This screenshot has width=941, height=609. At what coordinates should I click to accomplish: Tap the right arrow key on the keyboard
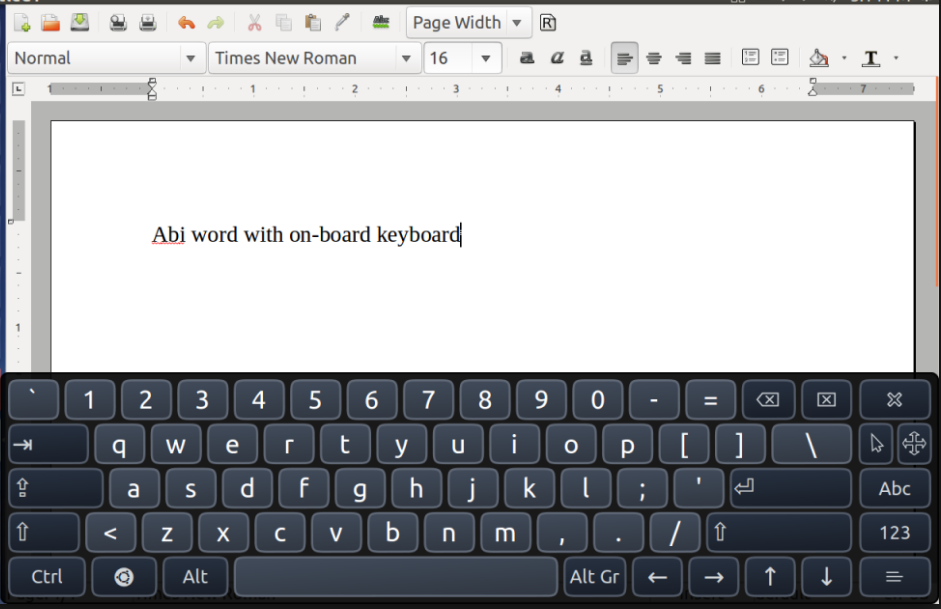(714, 577)
